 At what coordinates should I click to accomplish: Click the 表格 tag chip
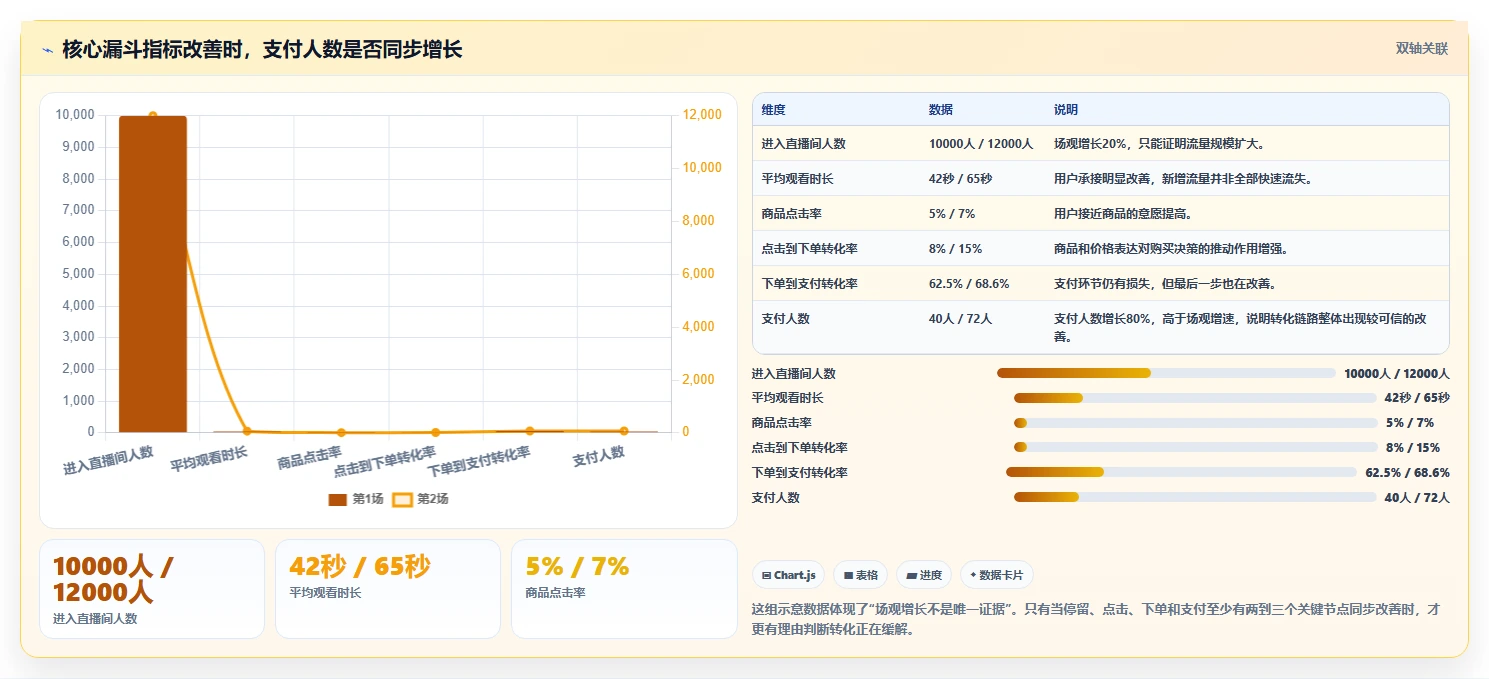click(x=860, y=575)
